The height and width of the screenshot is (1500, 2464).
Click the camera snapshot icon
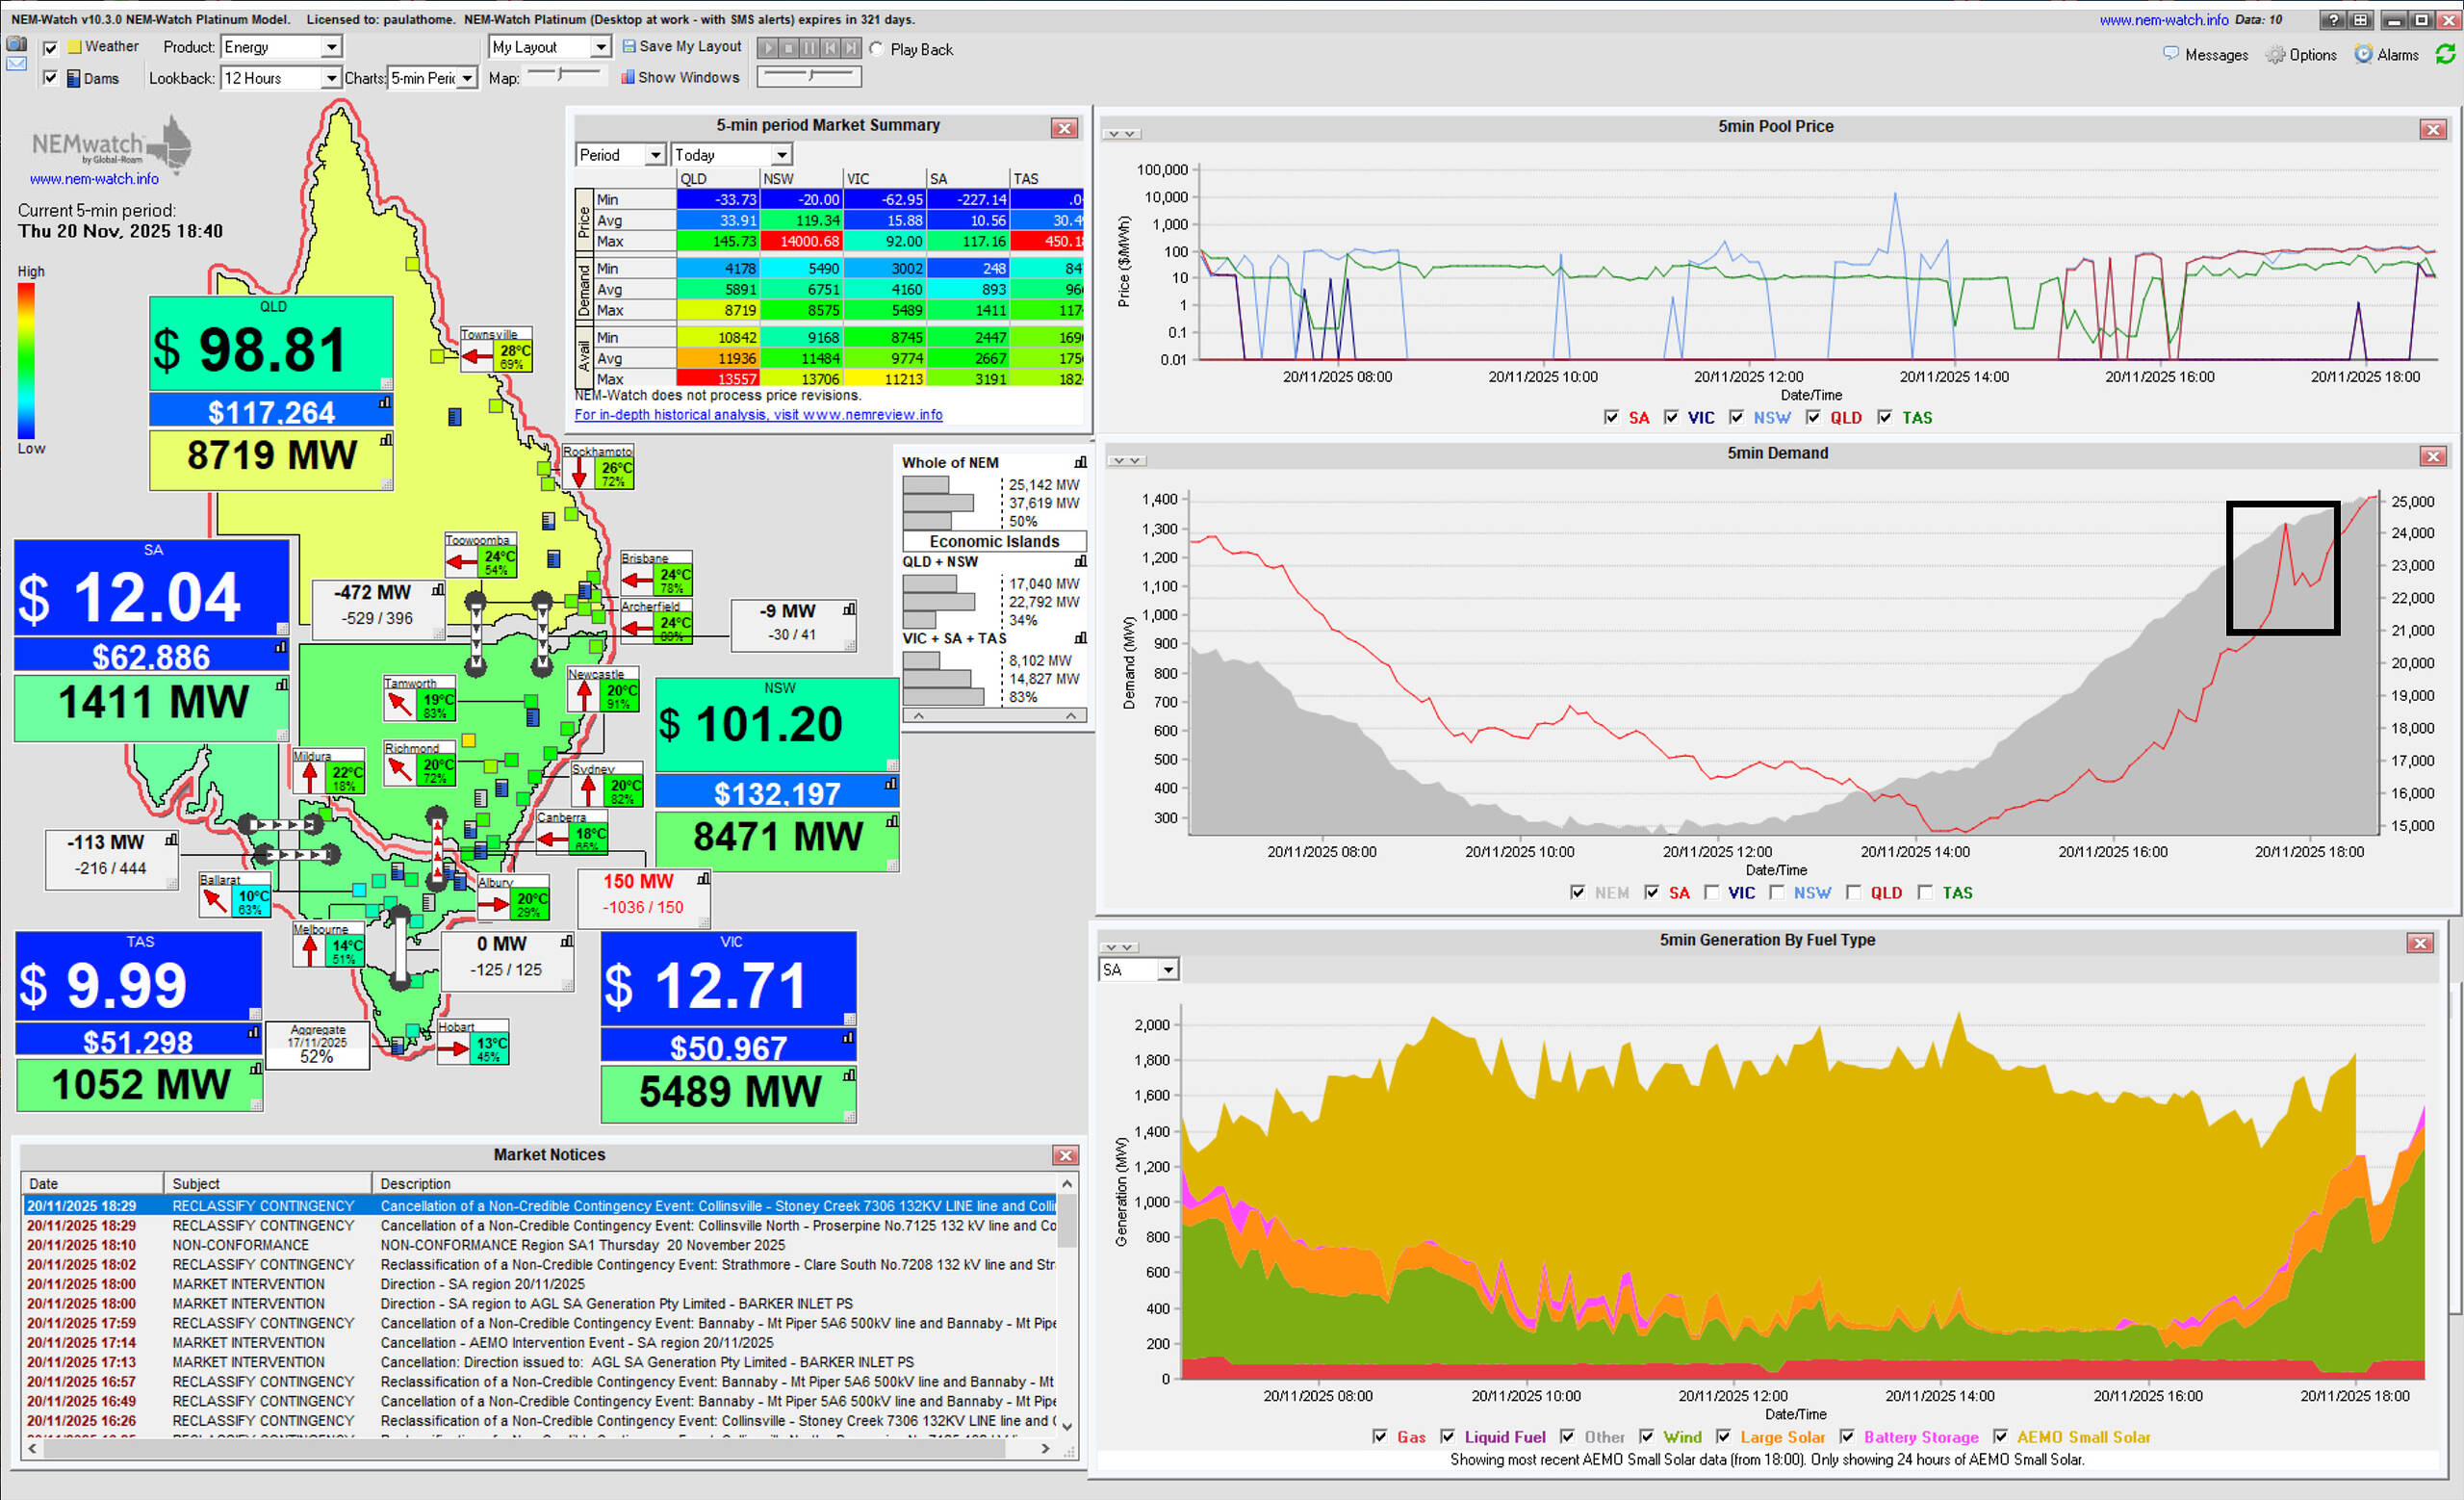tap(16, 44)
